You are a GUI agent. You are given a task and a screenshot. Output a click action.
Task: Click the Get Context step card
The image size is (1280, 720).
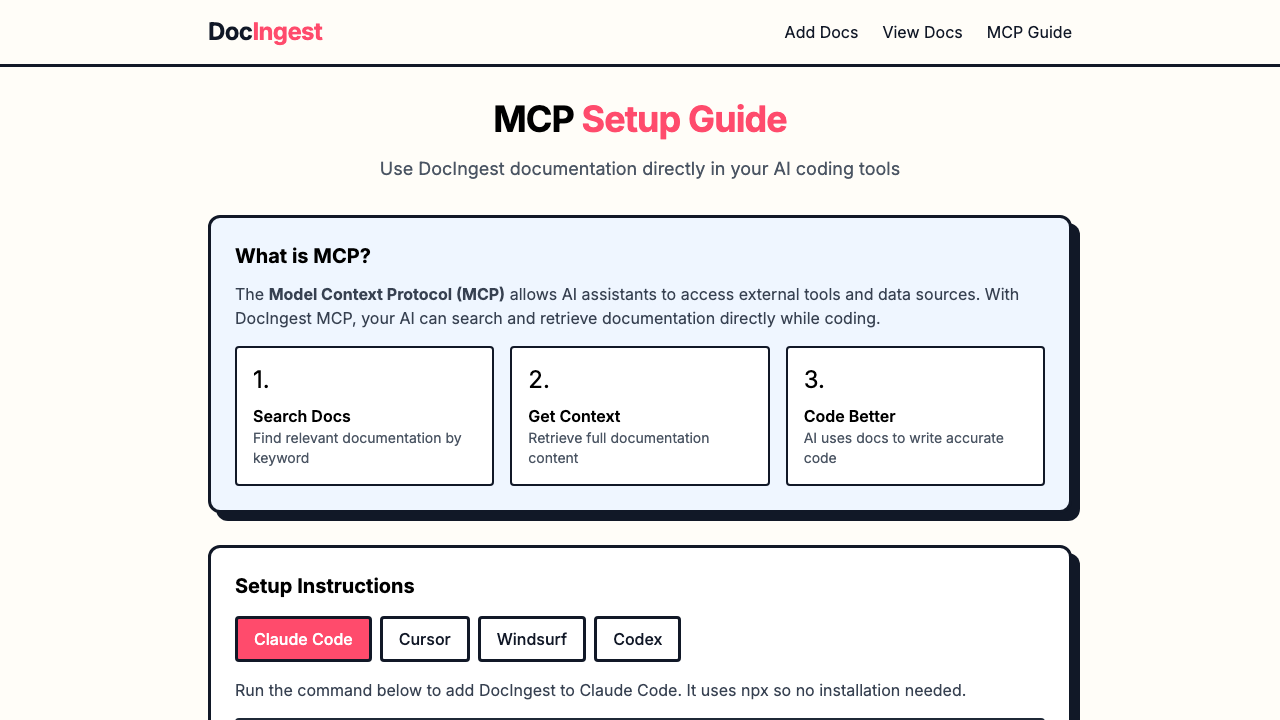click(640, 416)
